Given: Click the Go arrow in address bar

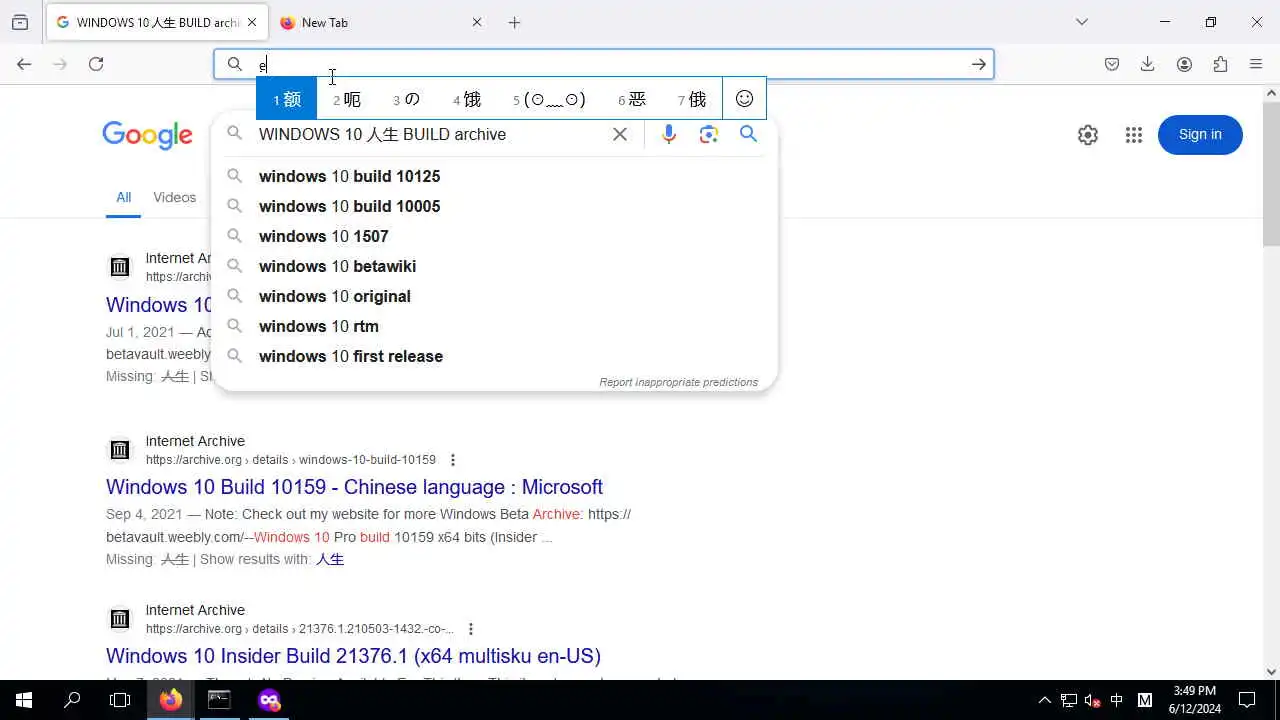Looking at the screenshot, I should point(978,64).
